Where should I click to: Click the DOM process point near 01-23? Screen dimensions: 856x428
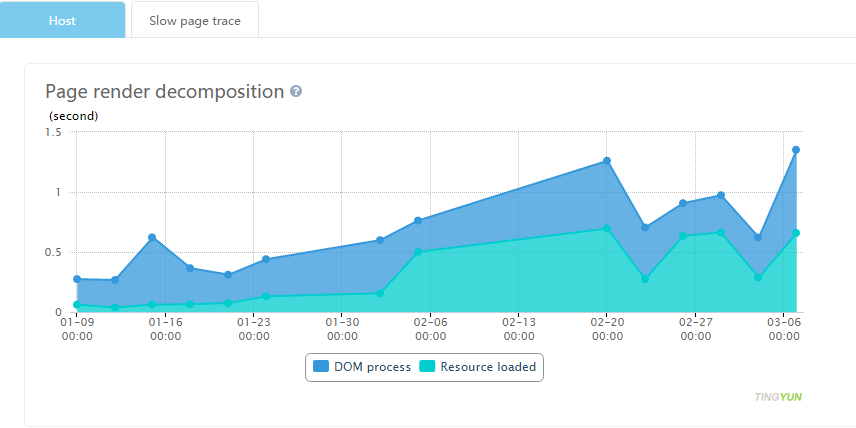point(266,259)
